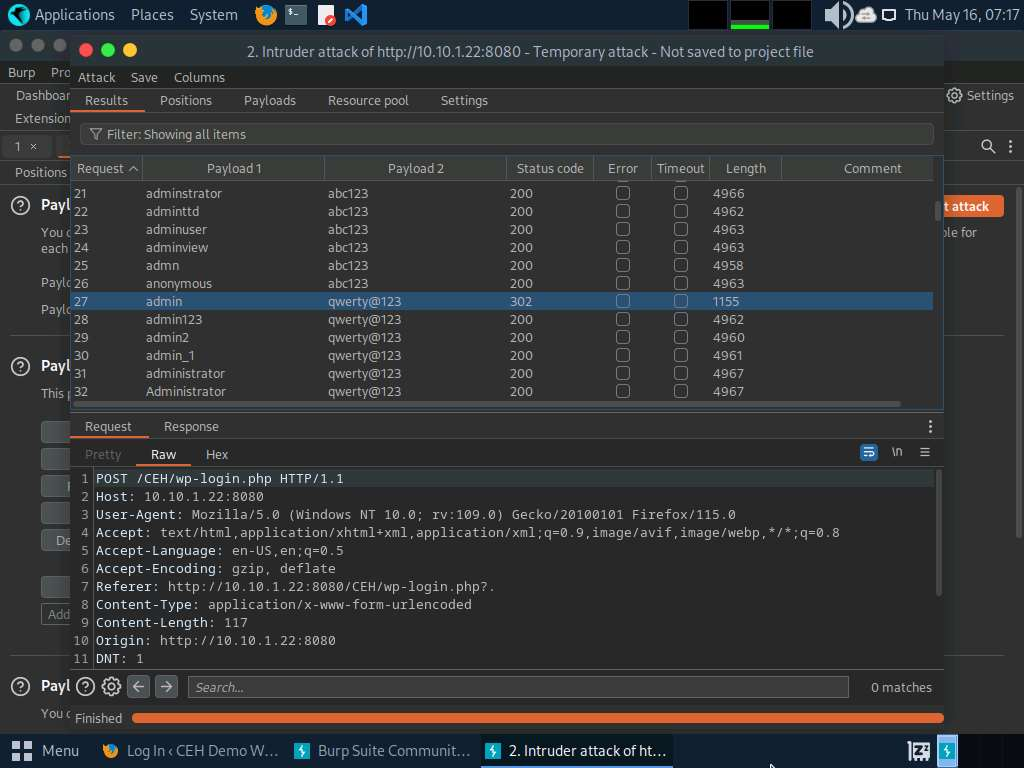Viewport: 1024px width, 768px height.
Task: Click the workspace switcher tray icon
Action: point(918,751)
